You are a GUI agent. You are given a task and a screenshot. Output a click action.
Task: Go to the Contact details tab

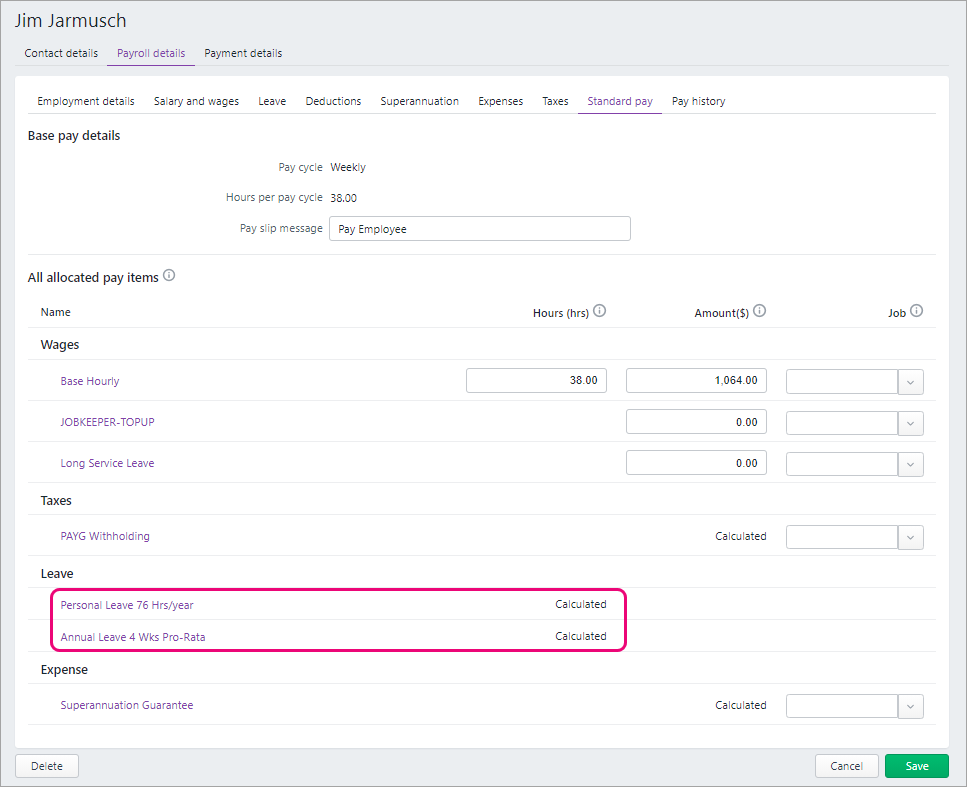[61, 53]
